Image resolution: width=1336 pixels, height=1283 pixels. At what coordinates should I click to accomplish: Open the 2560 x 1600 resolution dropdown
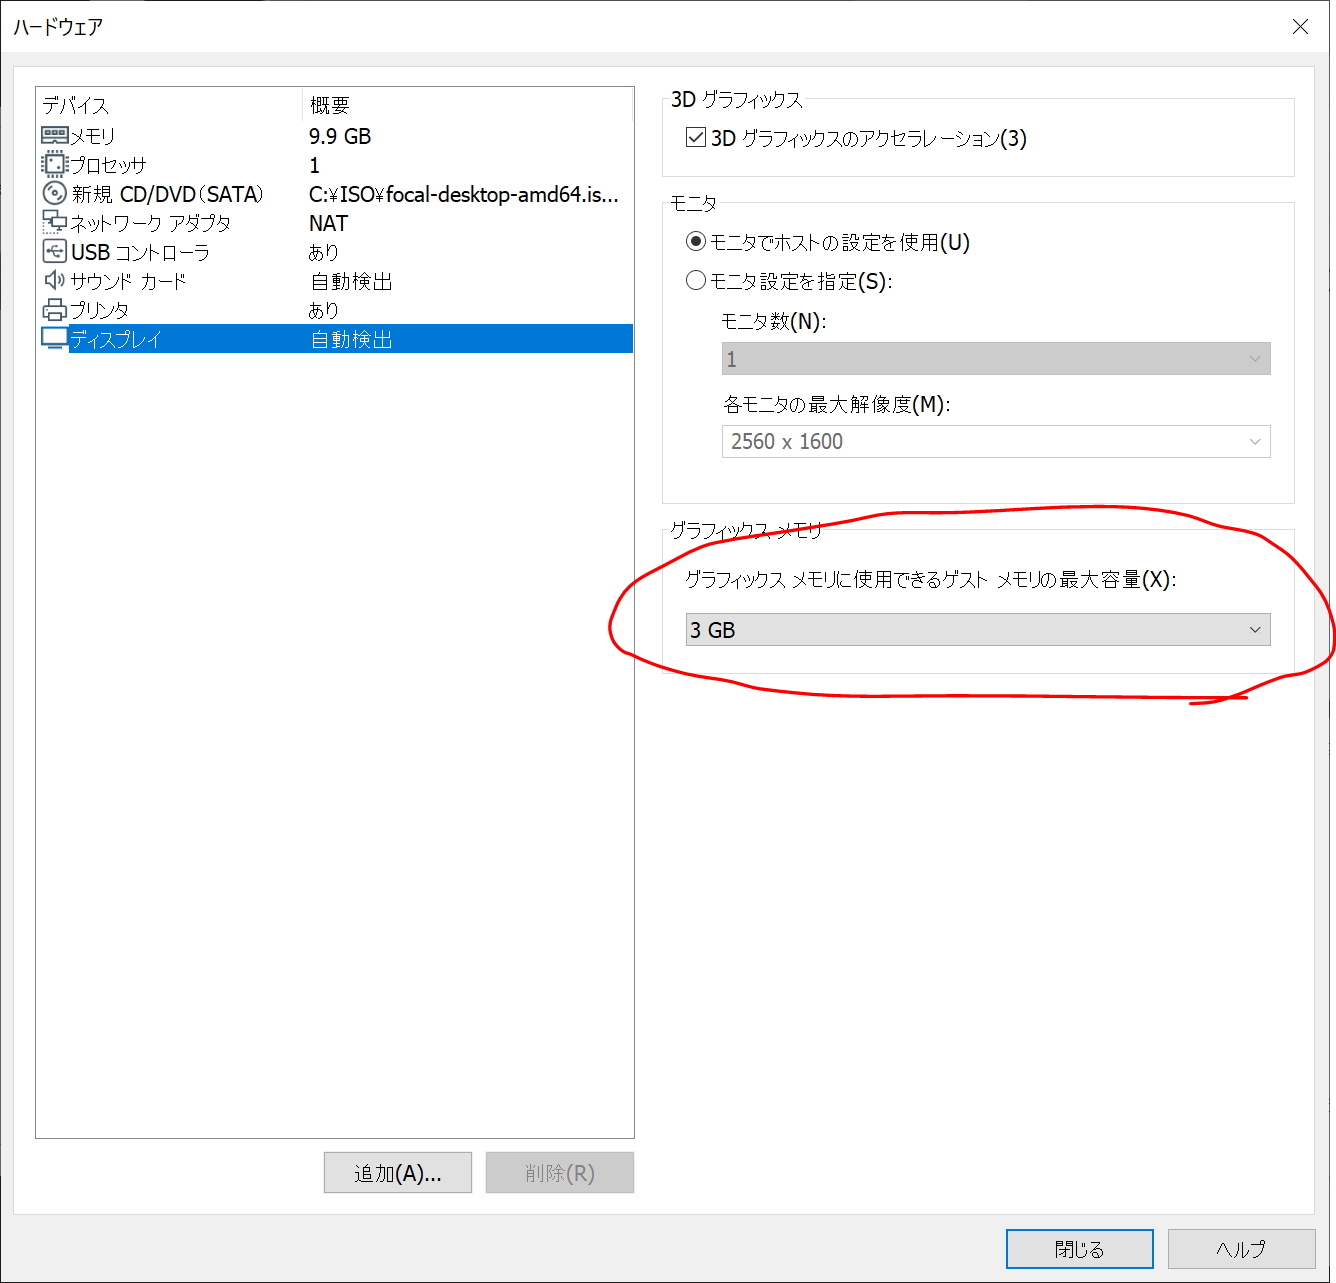coord(996,442)
